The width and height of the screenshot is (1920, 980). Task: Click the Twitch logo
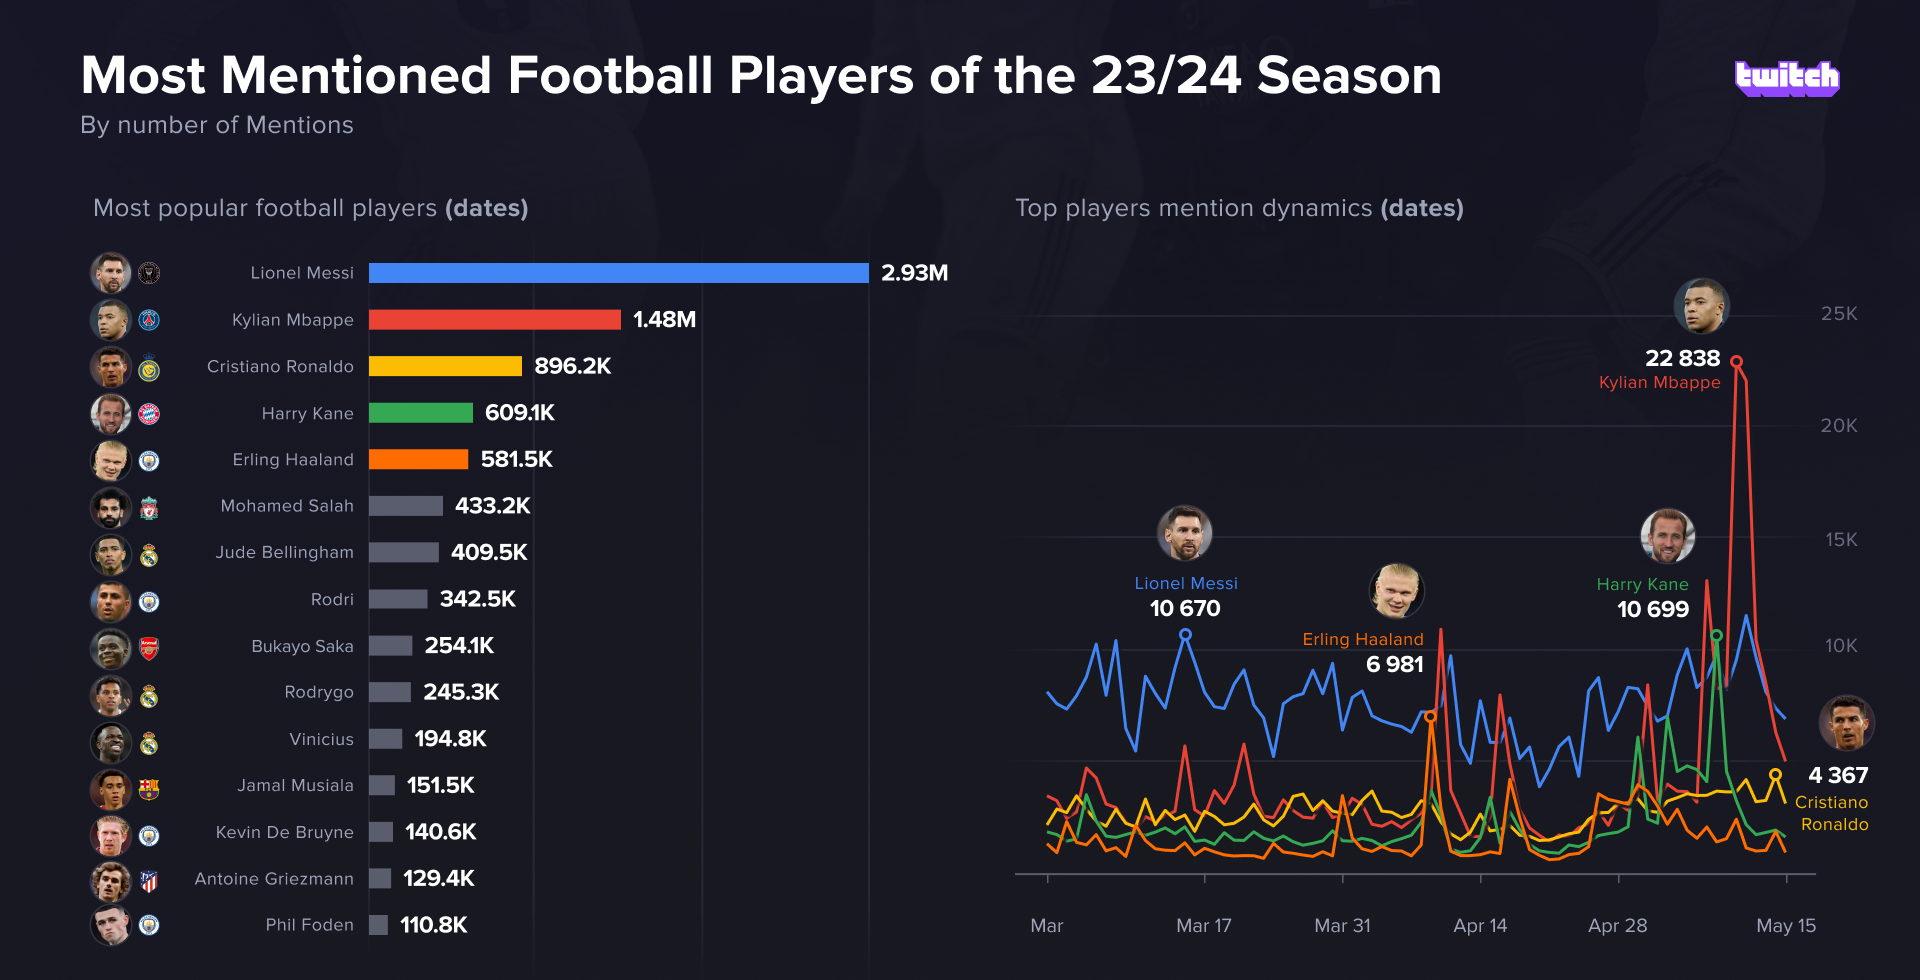(x=1786, y=78)
